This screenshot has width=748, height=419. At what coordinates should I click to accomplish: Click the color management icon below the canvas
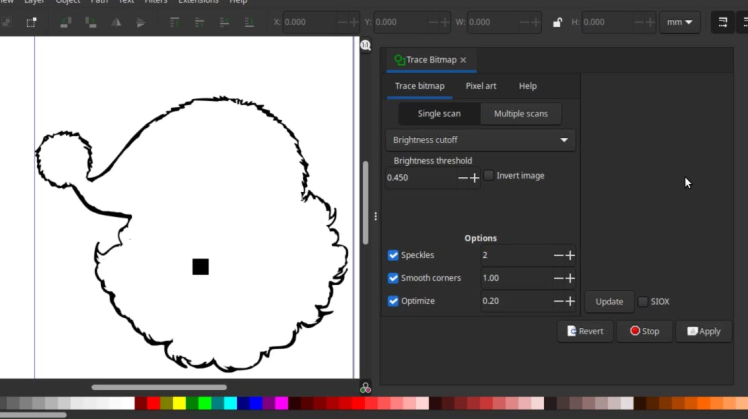pos(365,387)
